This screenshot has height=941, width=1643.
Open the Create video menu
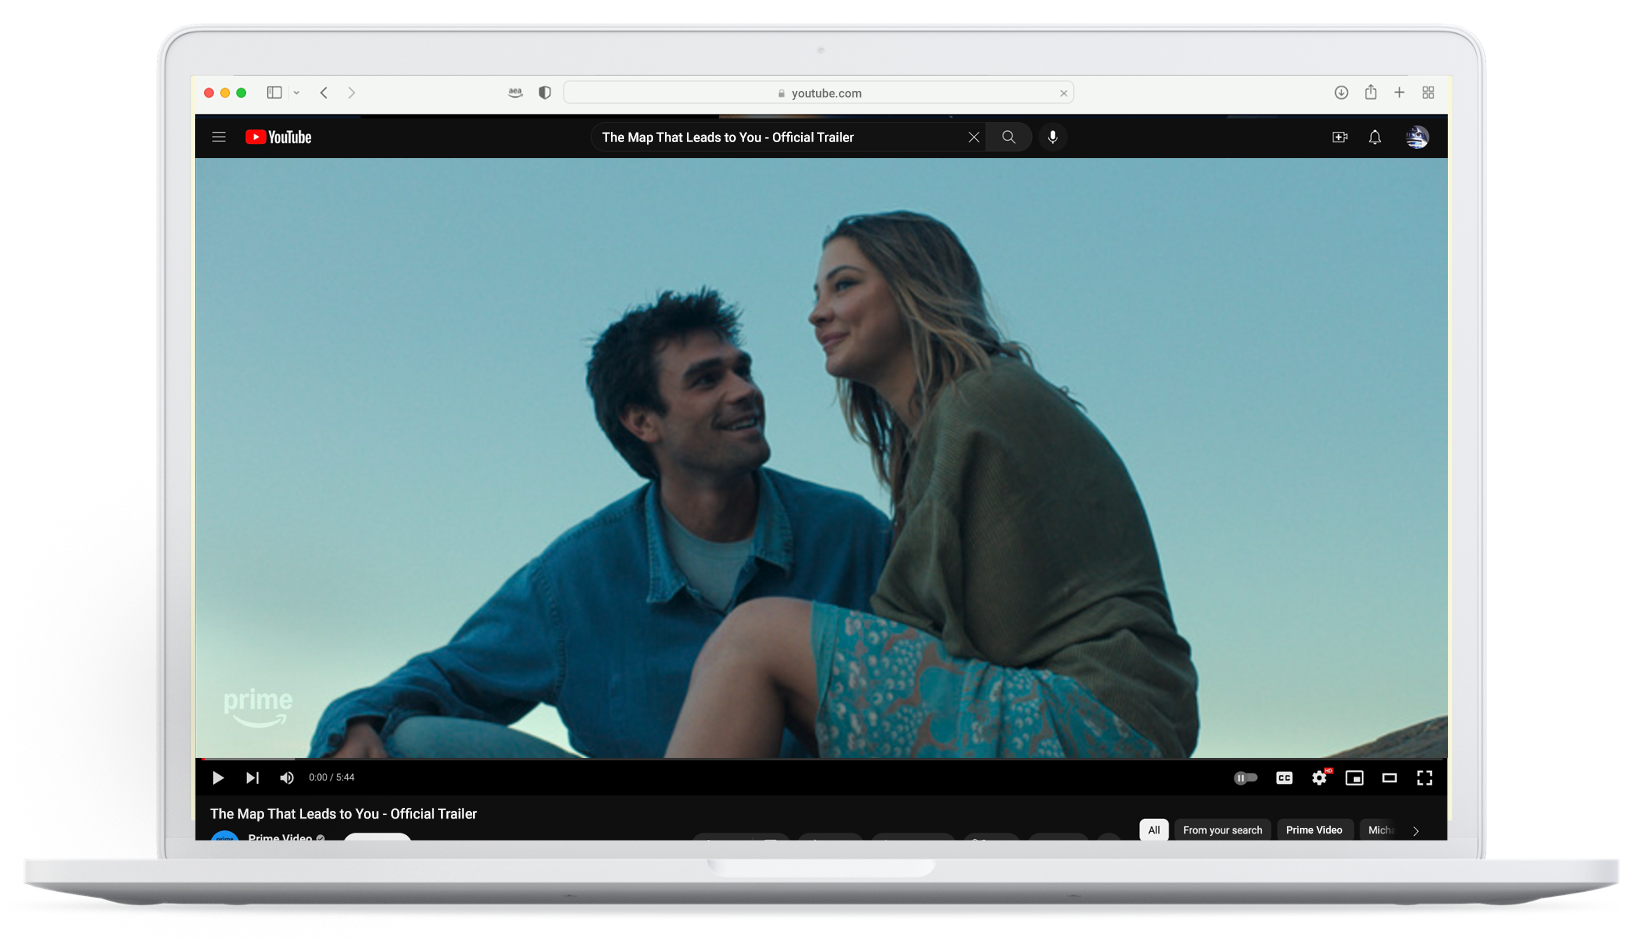1340,137
